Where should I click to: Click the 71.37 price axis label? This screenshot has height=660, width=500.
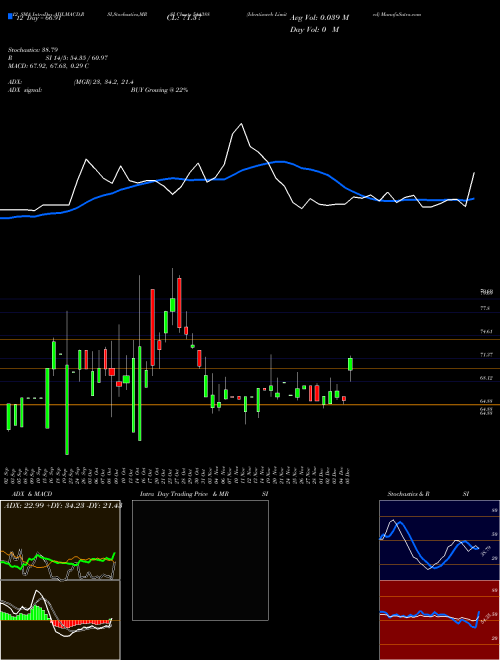click(x=486, y=355)
